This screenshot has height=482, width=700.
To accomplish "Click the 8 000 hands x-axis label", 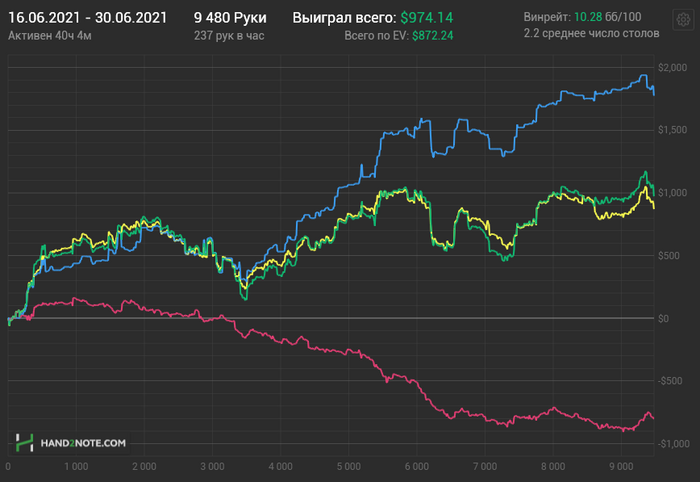I will (x=553, y=467).
